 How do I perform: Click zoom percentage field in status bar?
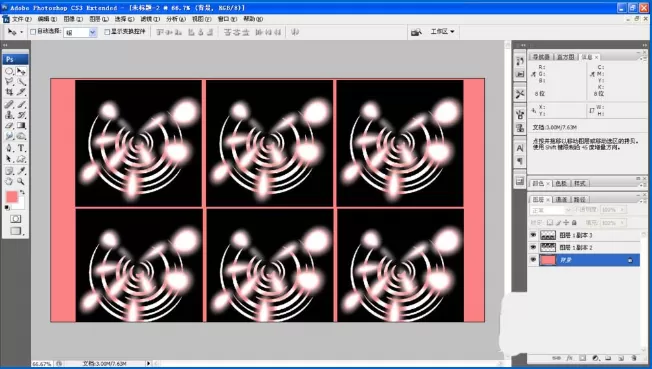[42, 364]
